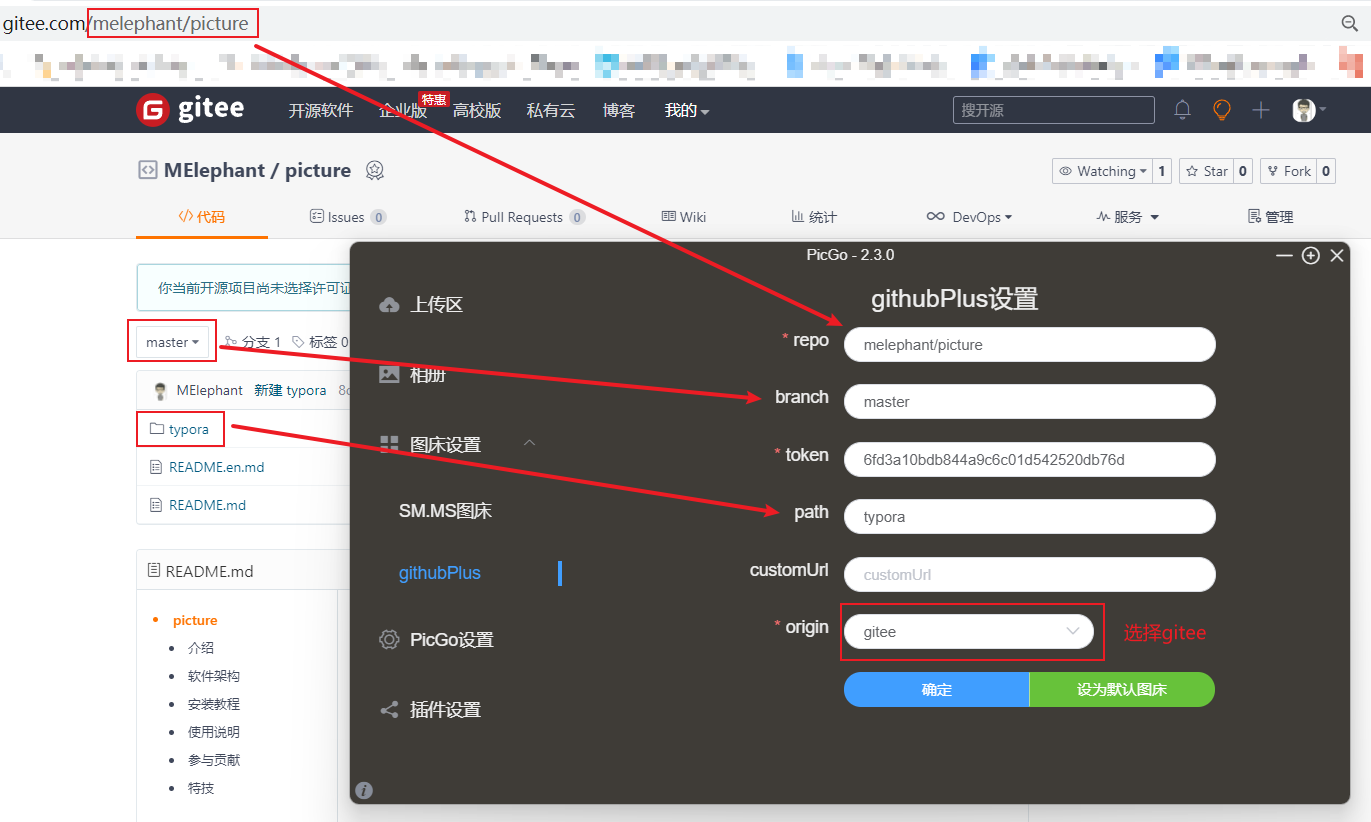Select SM.MS图床 in PicGo sidebar
This screenshot has width=1371, height=822.
445,511
